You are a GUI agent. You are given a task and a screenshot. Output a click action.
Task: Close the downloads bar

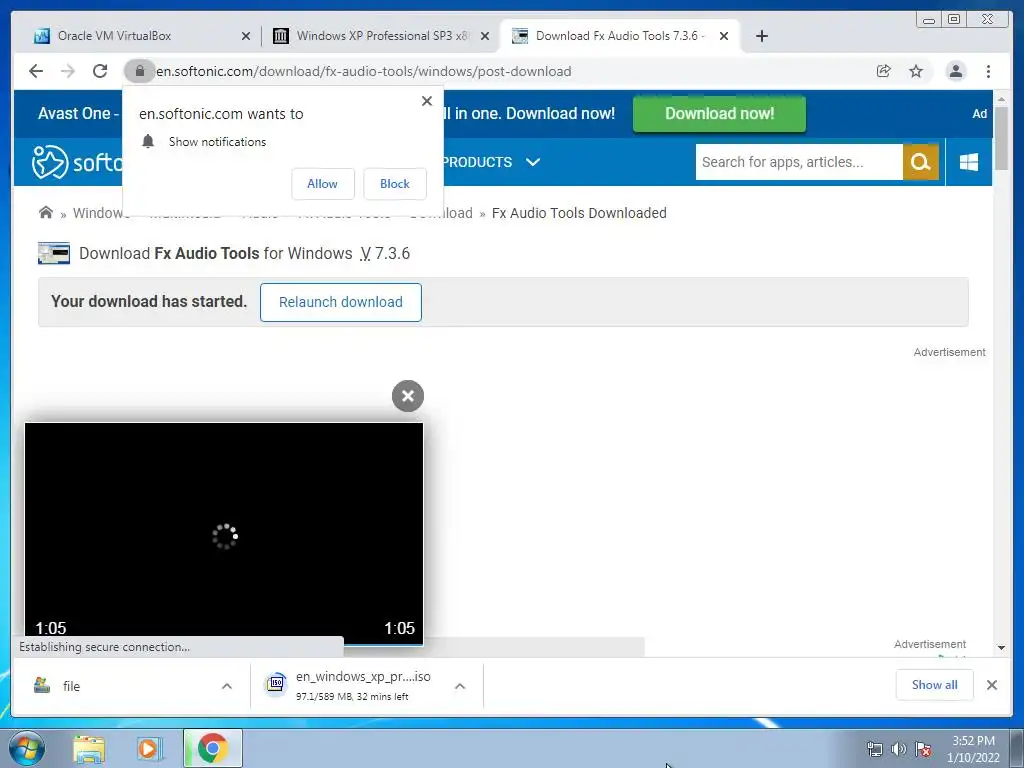[x=992, y=685]
